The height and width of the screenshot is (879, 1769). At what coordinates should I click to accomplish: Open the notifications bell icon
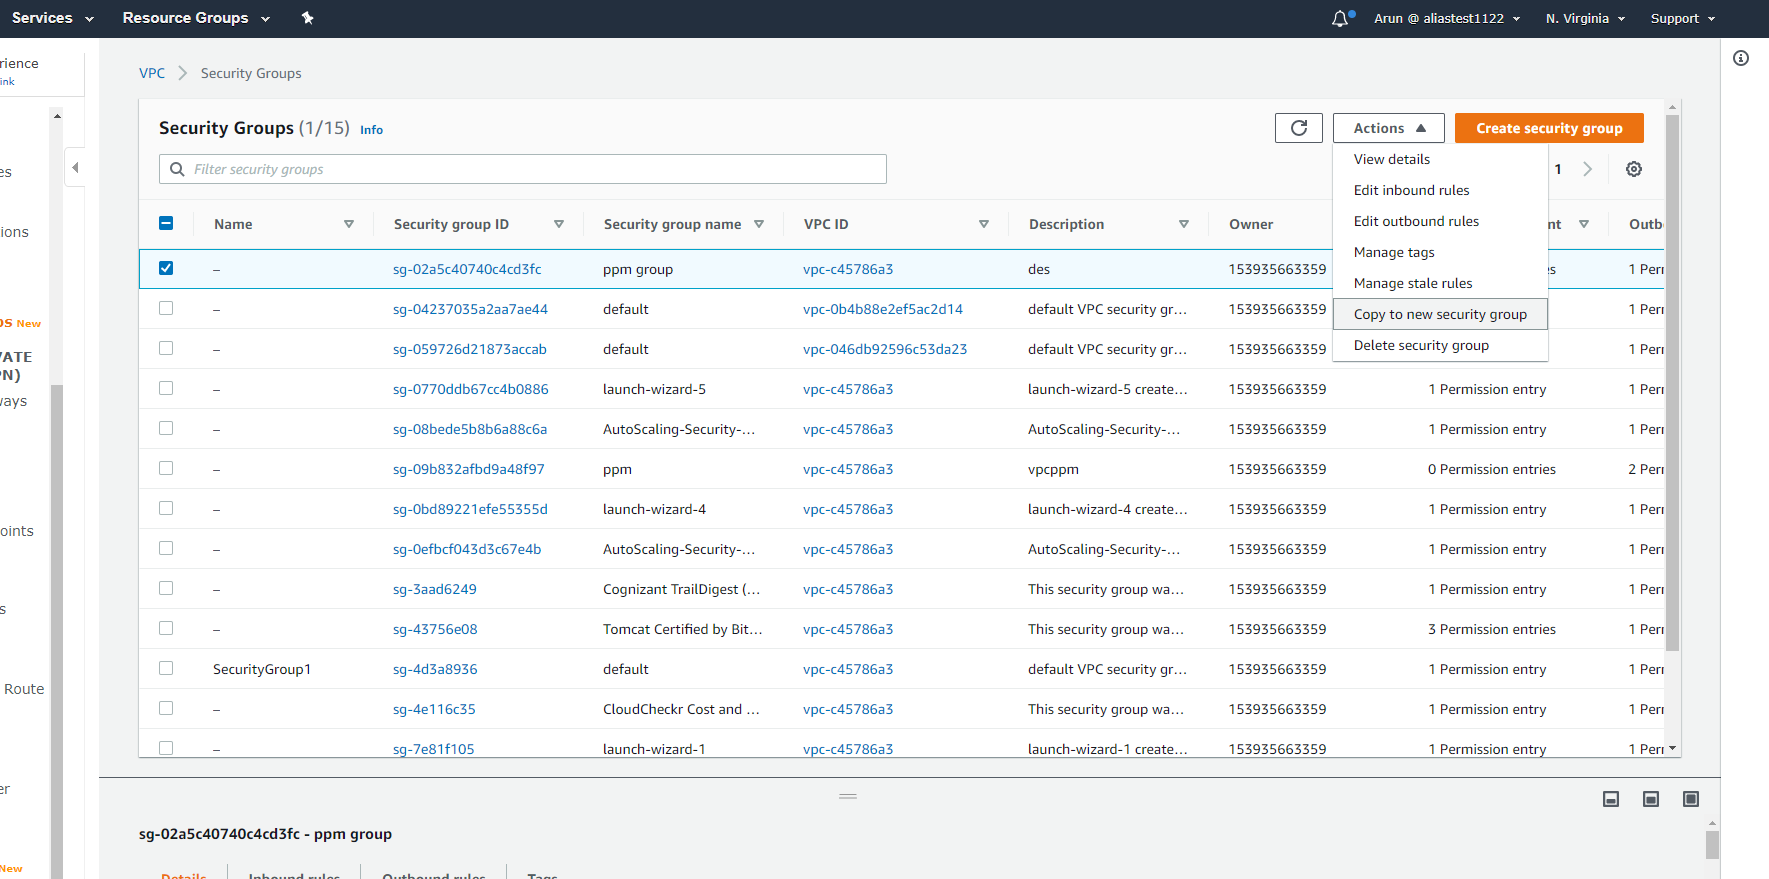tap(1340, 18)
